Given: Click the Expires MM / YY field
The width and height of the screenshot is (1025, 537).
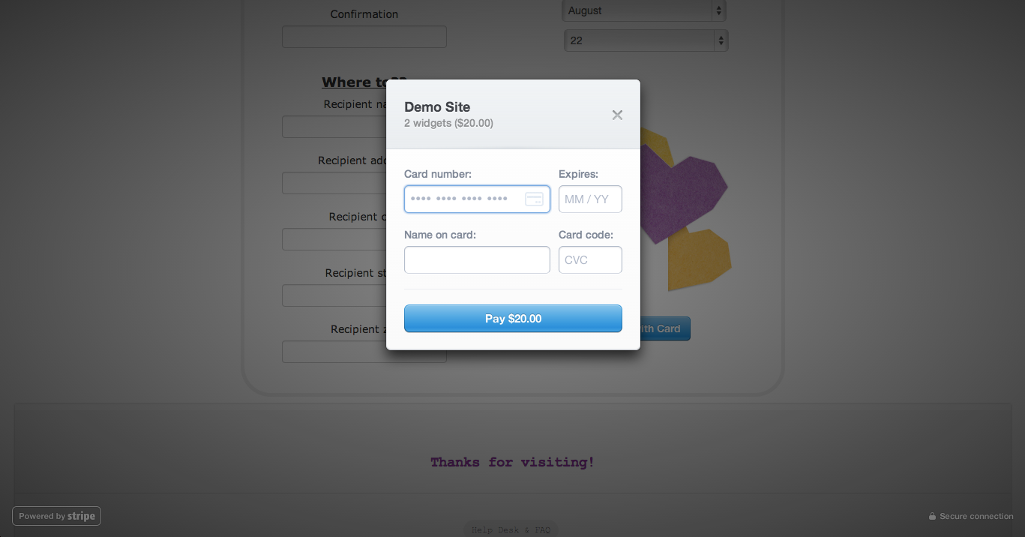Looking at the screenshot, I should point(590,199).
